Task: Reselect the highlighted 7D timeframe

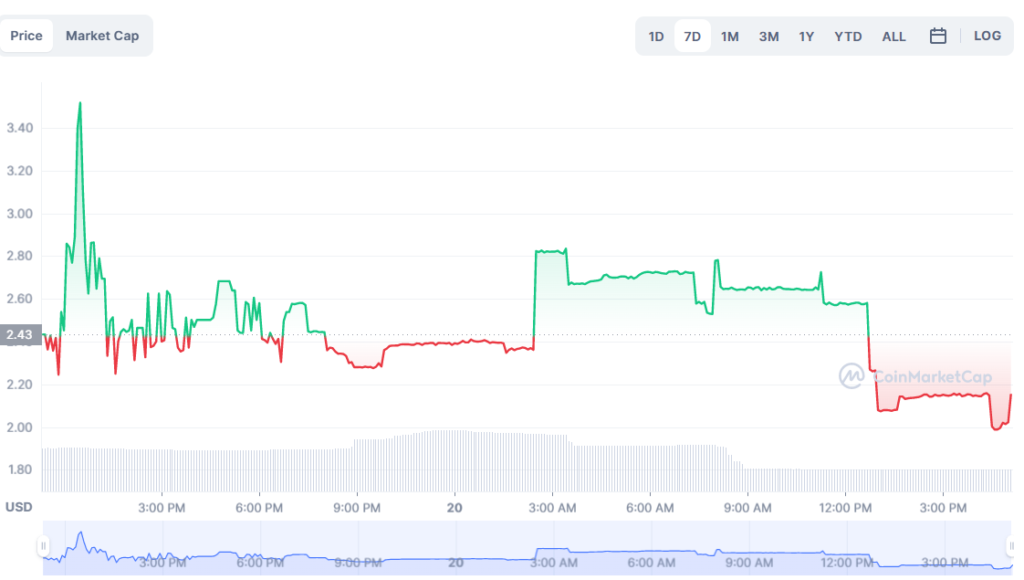Action: point(692,35)
